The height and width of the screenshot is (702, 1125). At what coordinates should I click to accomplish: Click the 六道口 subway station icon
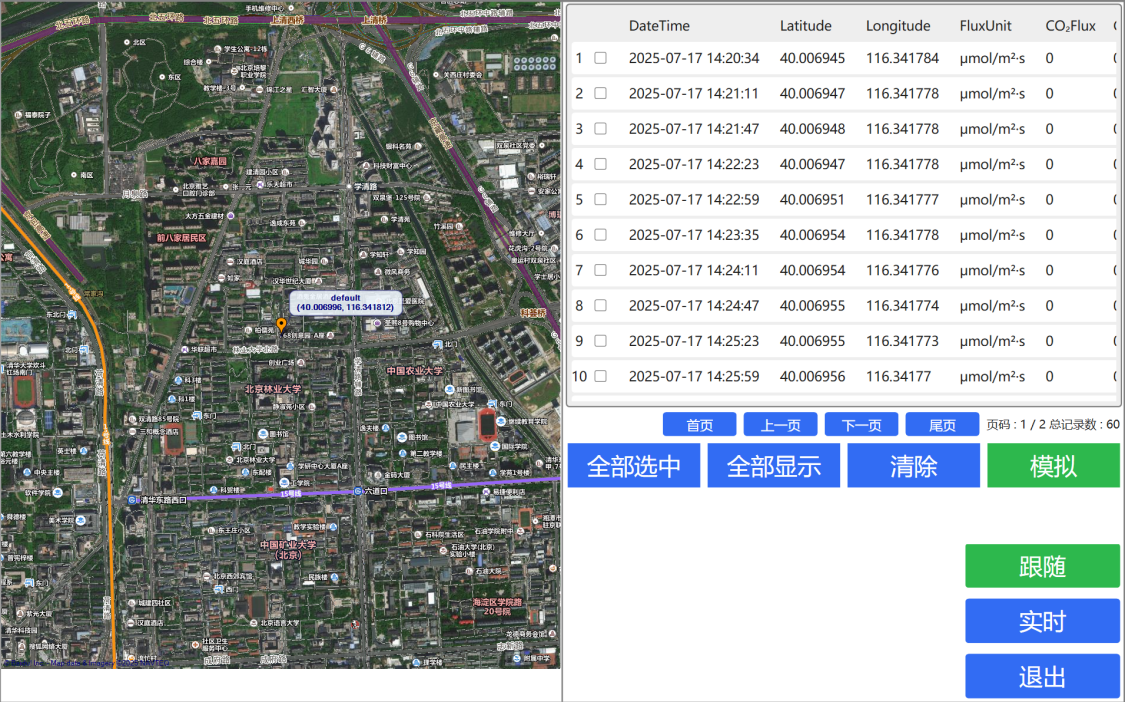point(357,491)
